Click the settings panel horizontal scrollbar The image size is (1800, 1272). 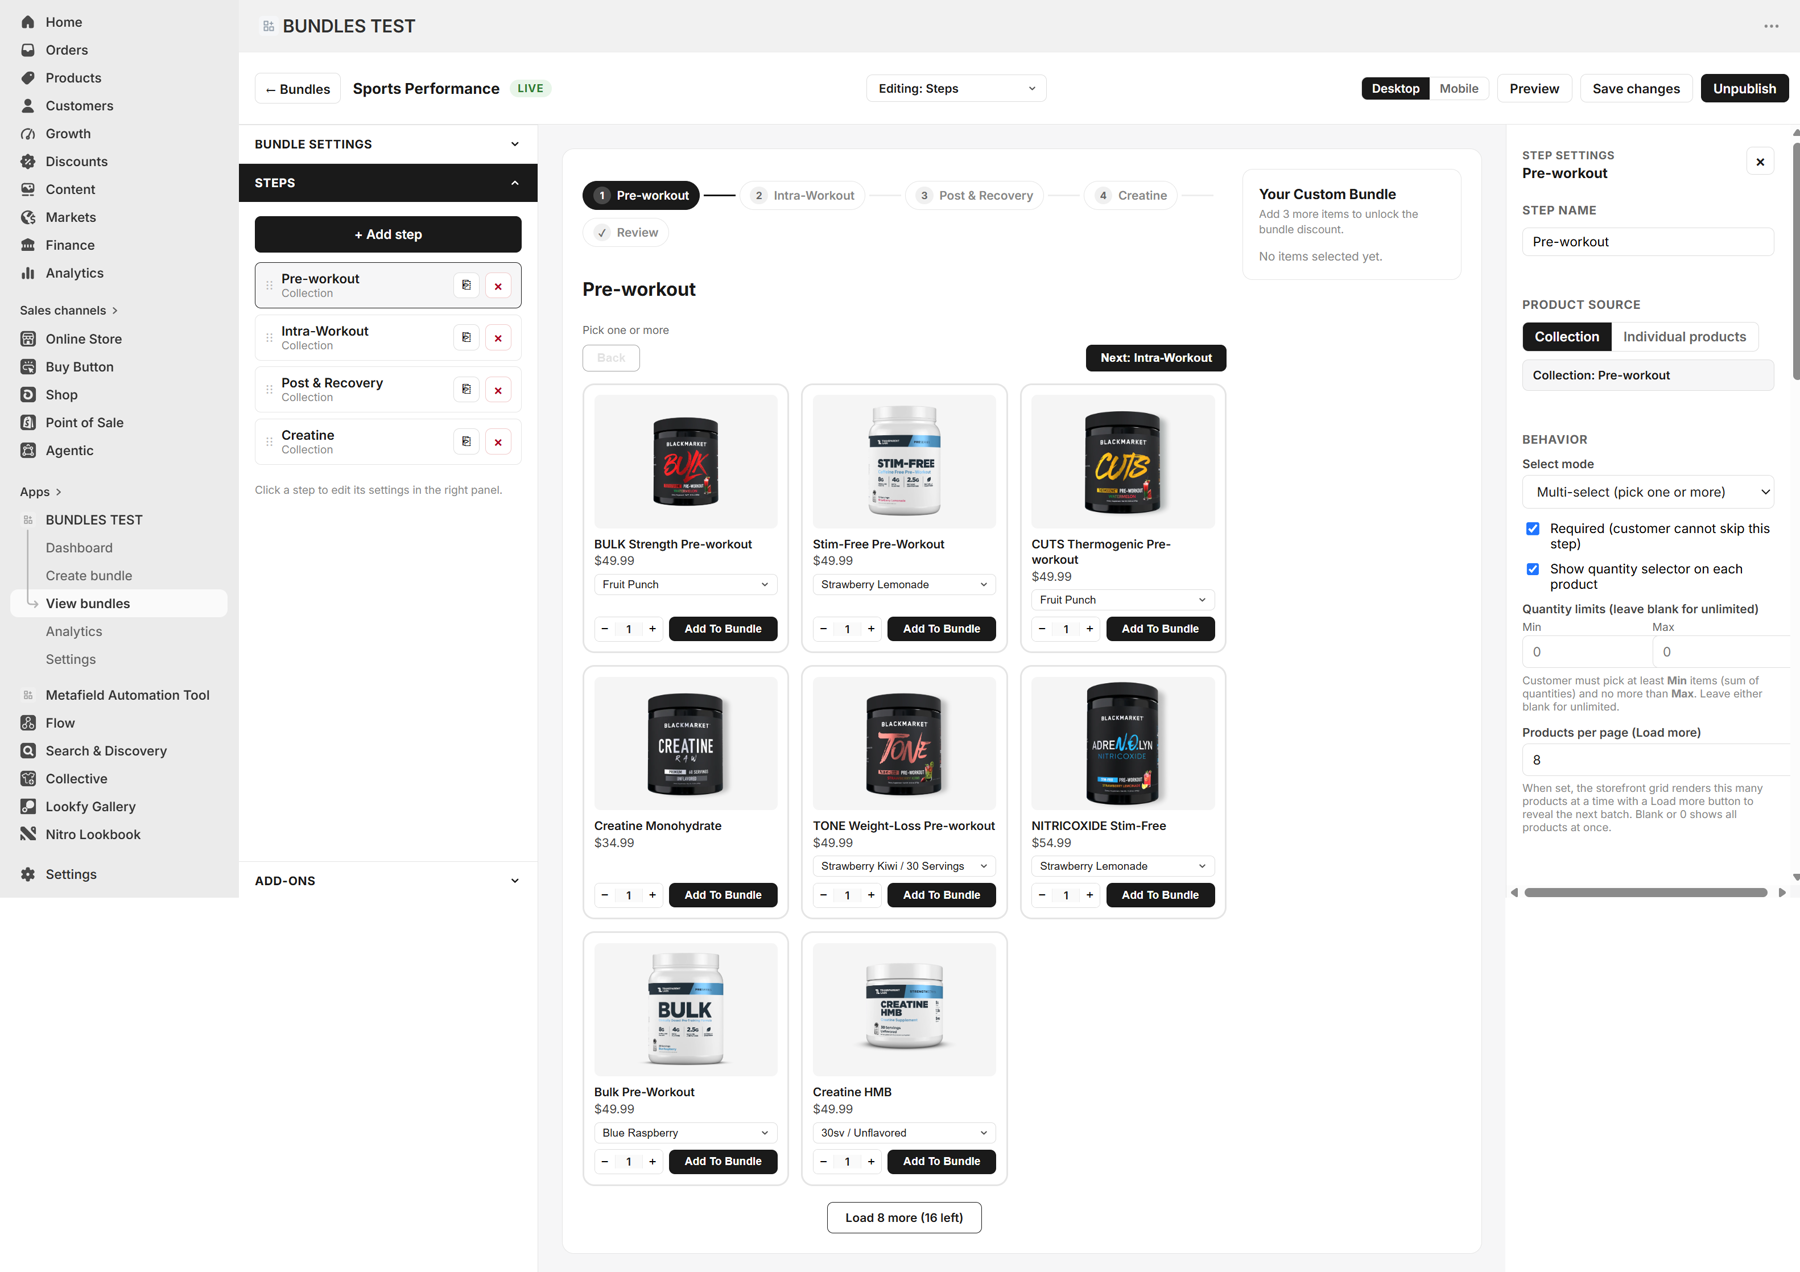click(x=1646, y=893)
